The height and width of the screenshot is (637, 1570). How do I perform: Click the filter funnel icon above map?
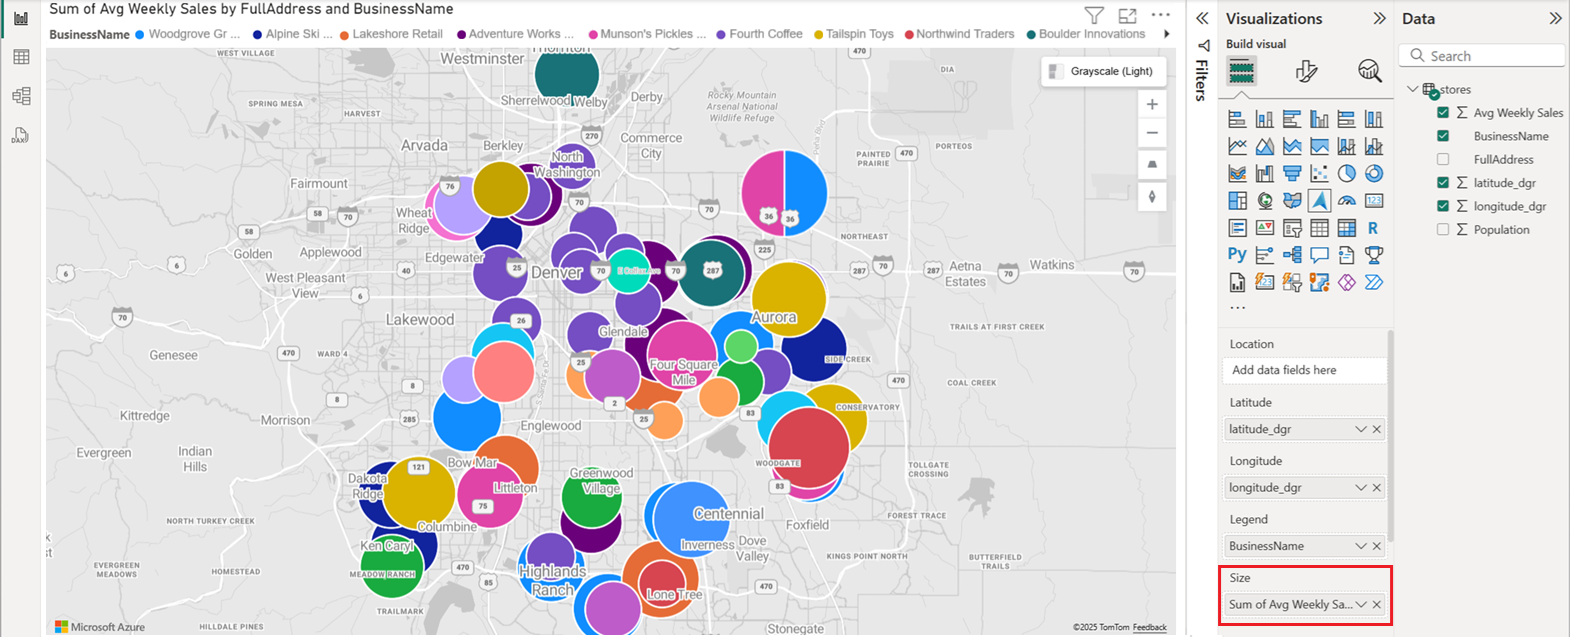click(x=1094, y=16)
